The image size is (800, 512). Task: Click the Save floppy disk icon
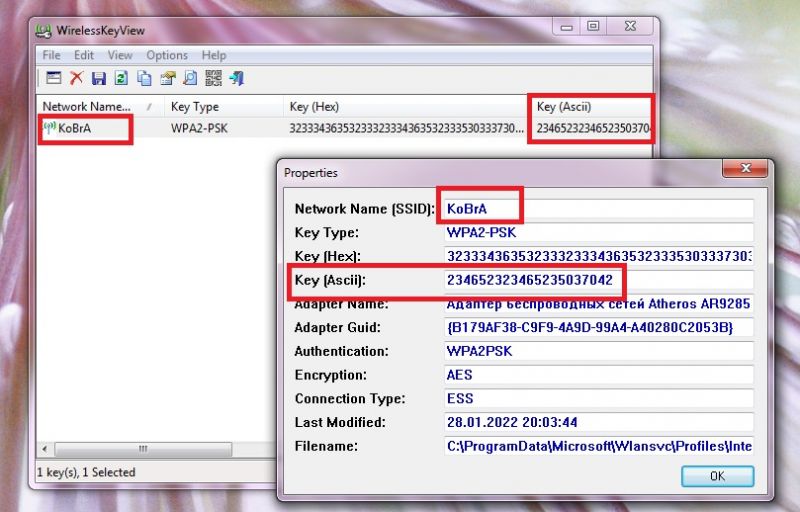[99, 78]
